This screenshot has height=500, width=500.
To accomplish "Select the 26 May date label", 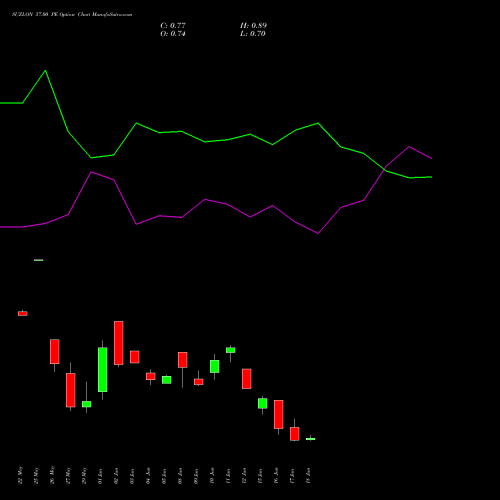I will 53,475.
